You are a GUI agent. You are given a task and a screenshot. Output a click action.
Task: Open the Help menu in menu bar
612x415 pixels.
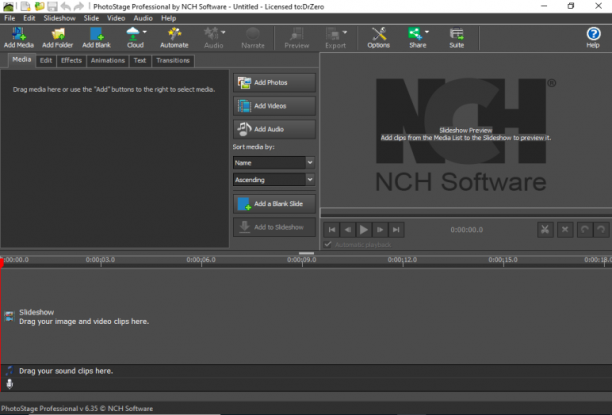pos(169,18)
